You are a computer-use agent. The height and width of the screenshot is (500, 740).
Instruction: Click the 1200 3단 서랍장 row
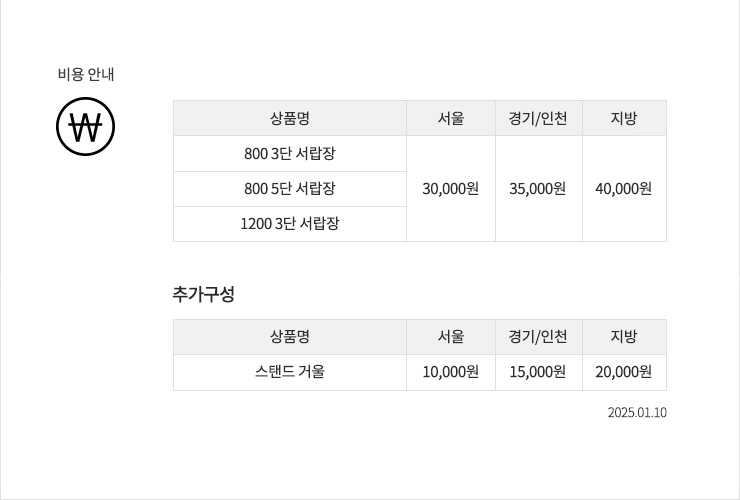(x=290, y=224)
